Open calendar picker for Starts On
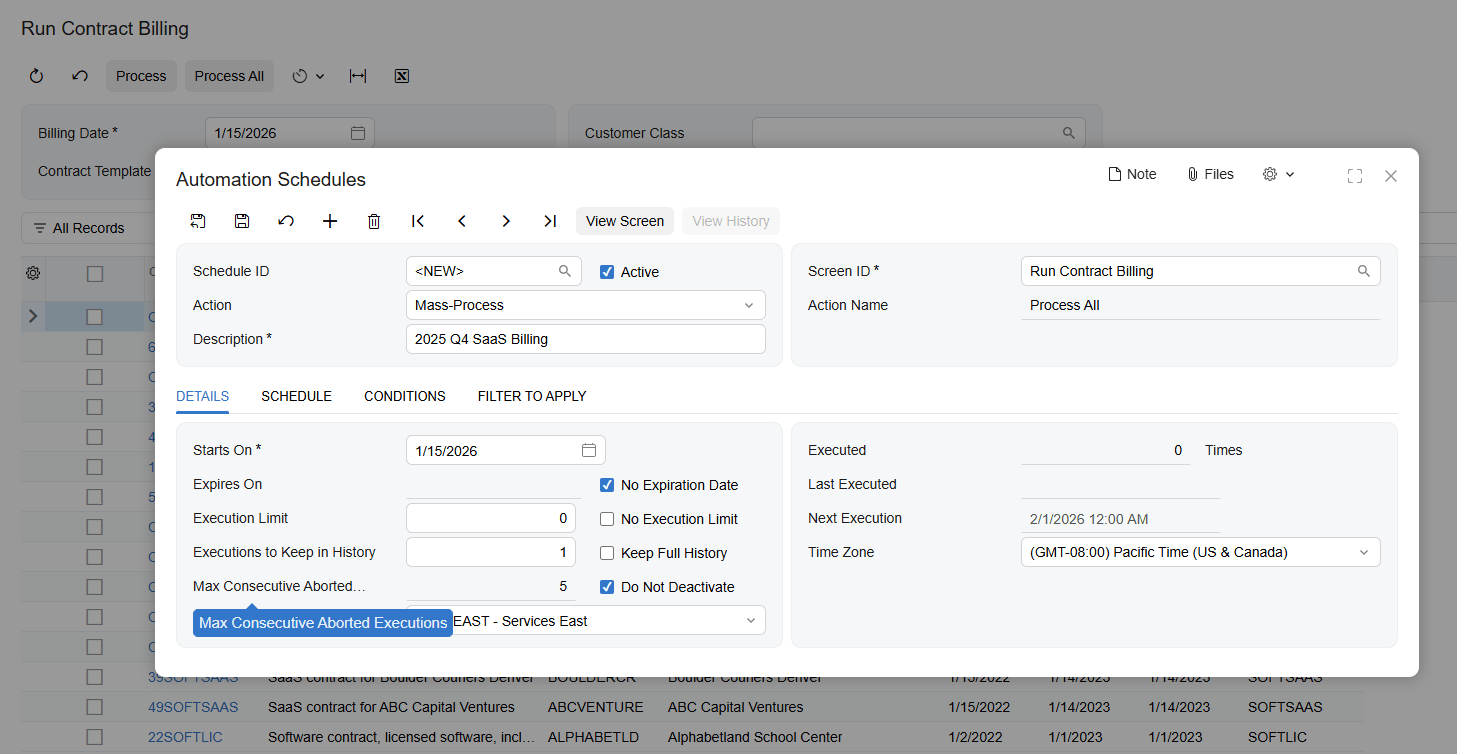This screenshot has width=1457, height=754. click(x=589, y=450)
